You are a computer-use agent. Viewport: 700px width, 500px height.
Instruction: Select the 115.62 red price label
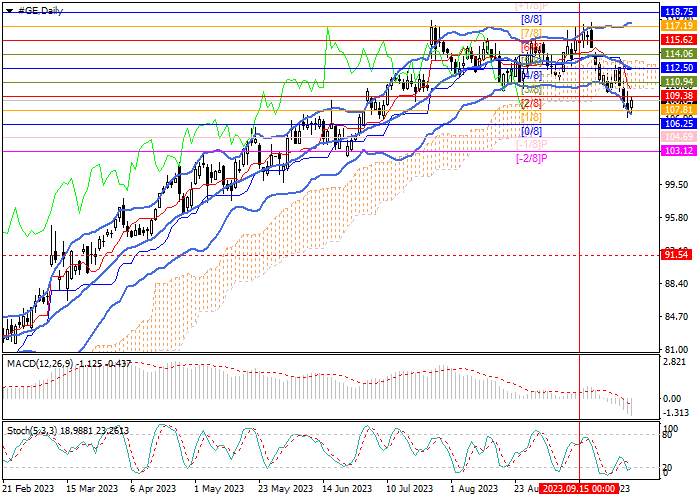(678, 40)
